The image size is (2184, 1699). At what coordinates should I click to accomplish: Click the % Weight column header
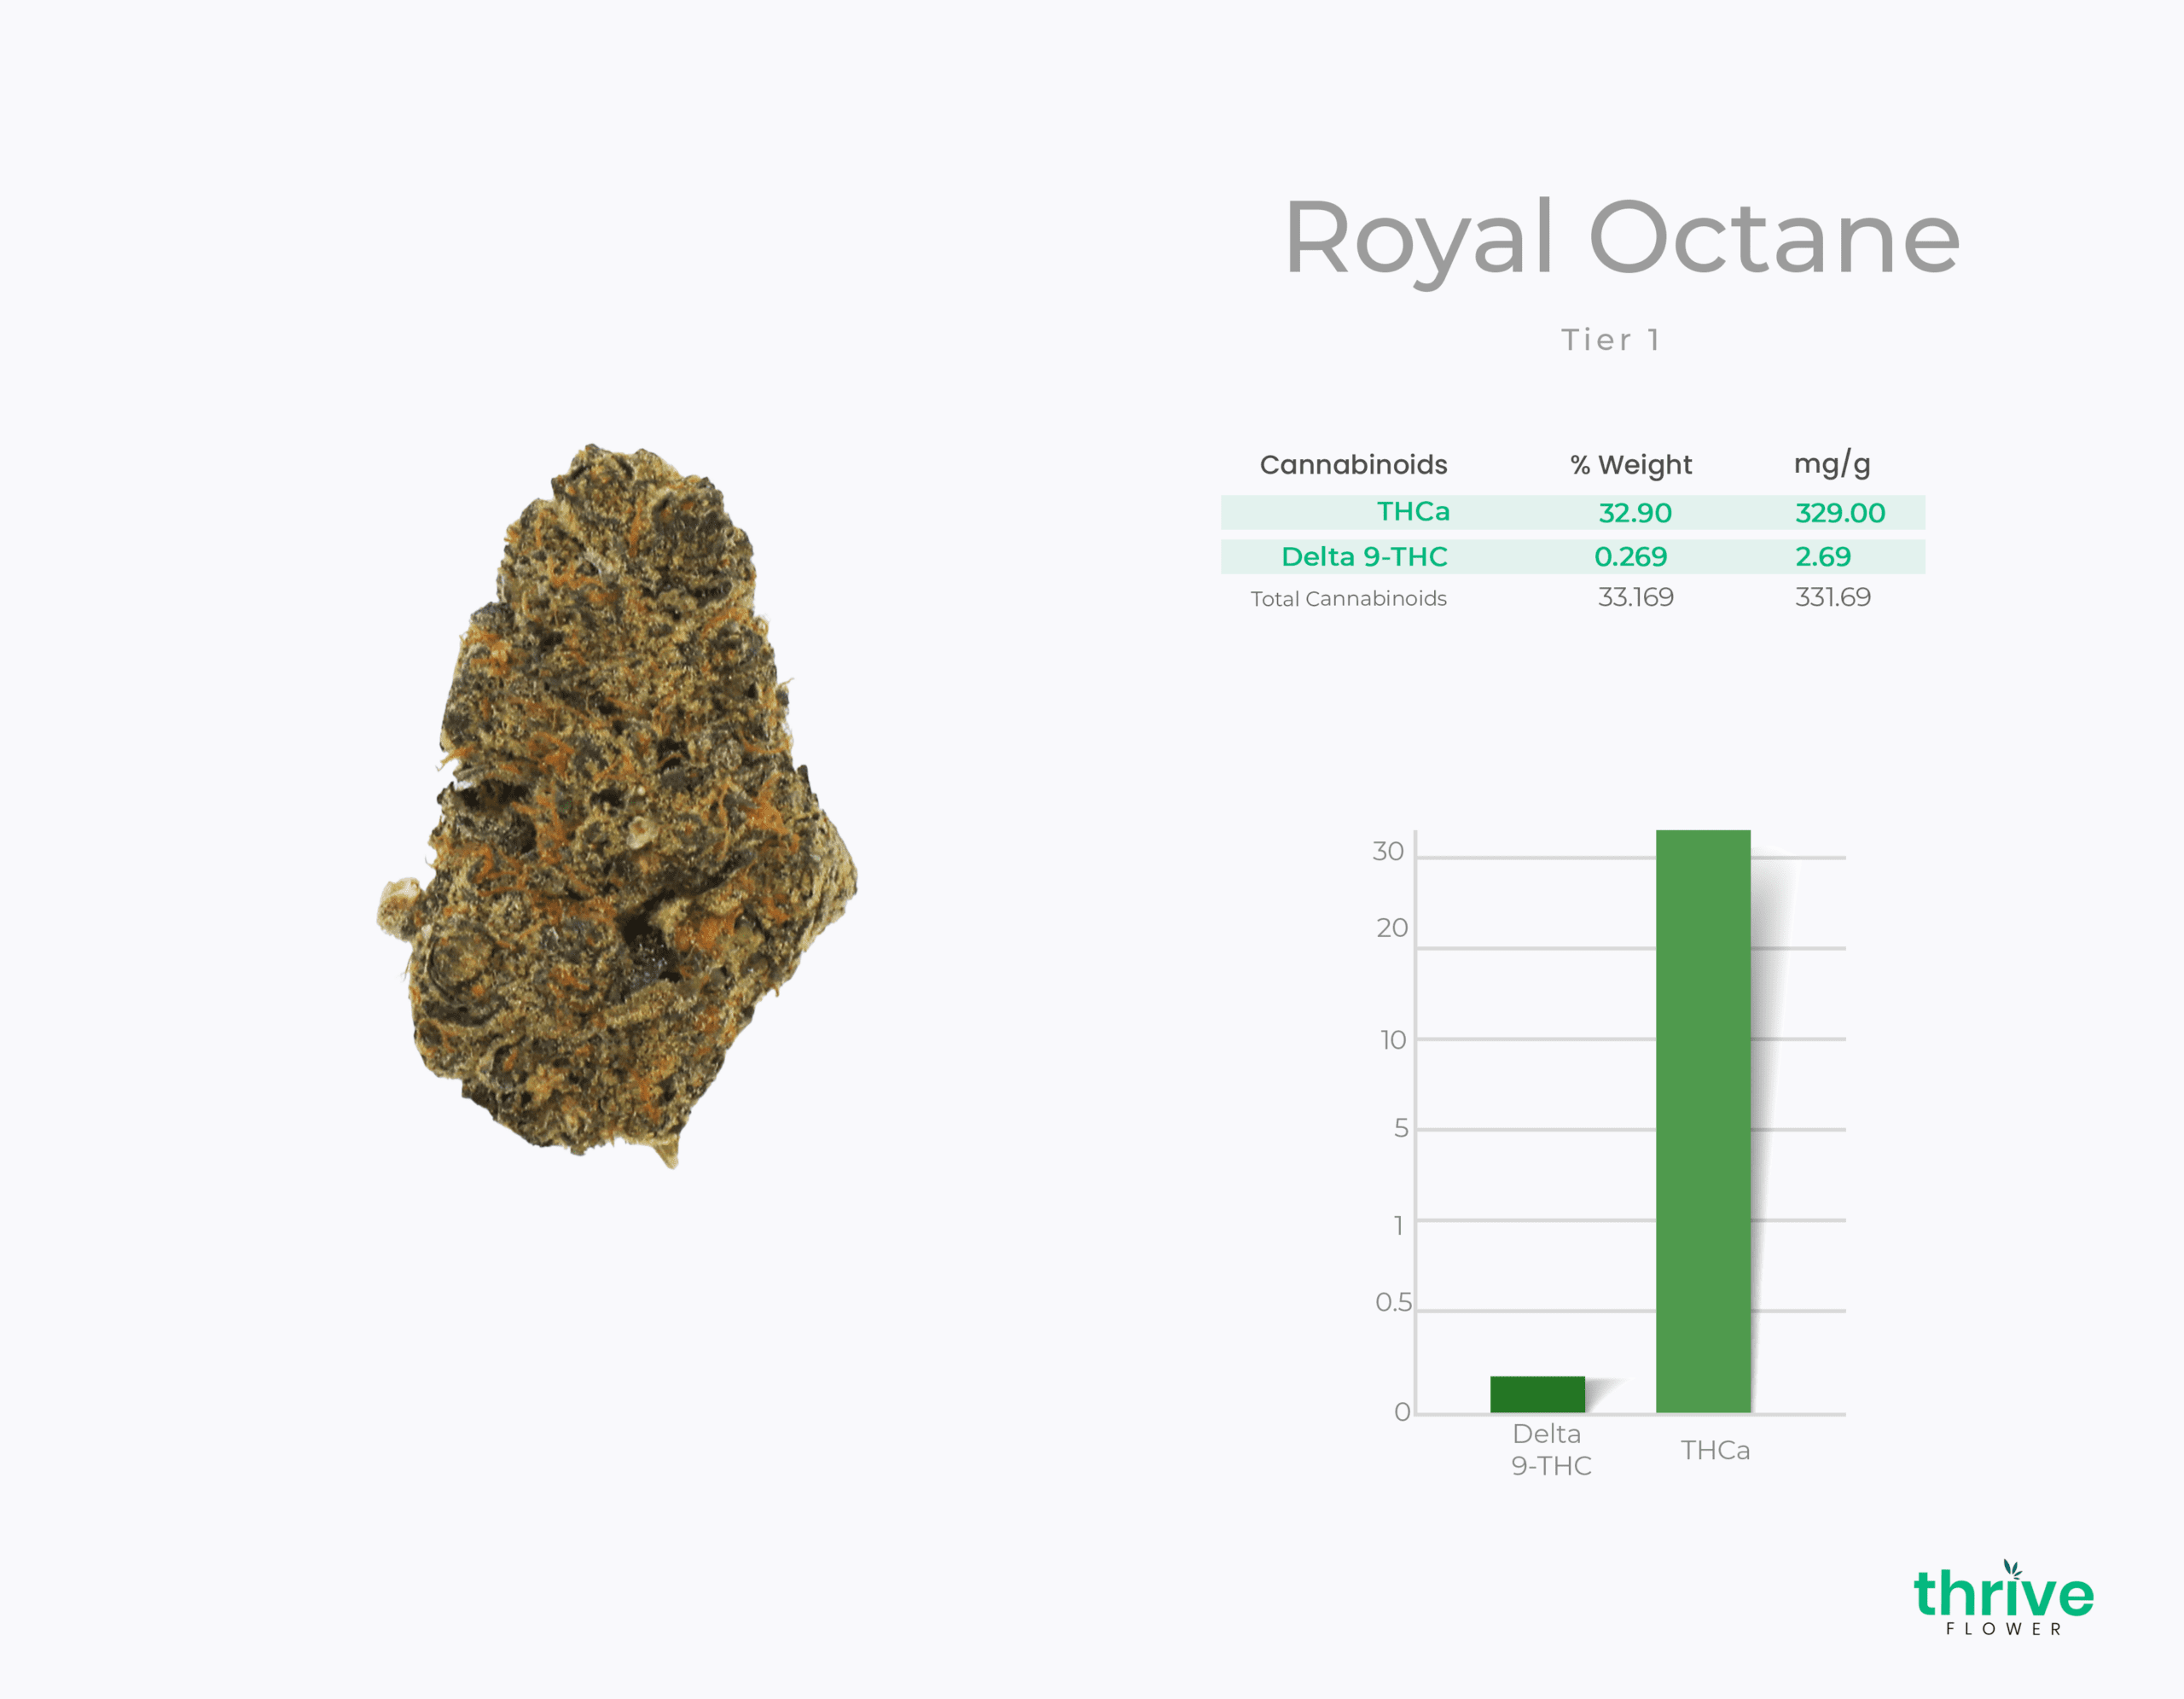[1630, 465]
